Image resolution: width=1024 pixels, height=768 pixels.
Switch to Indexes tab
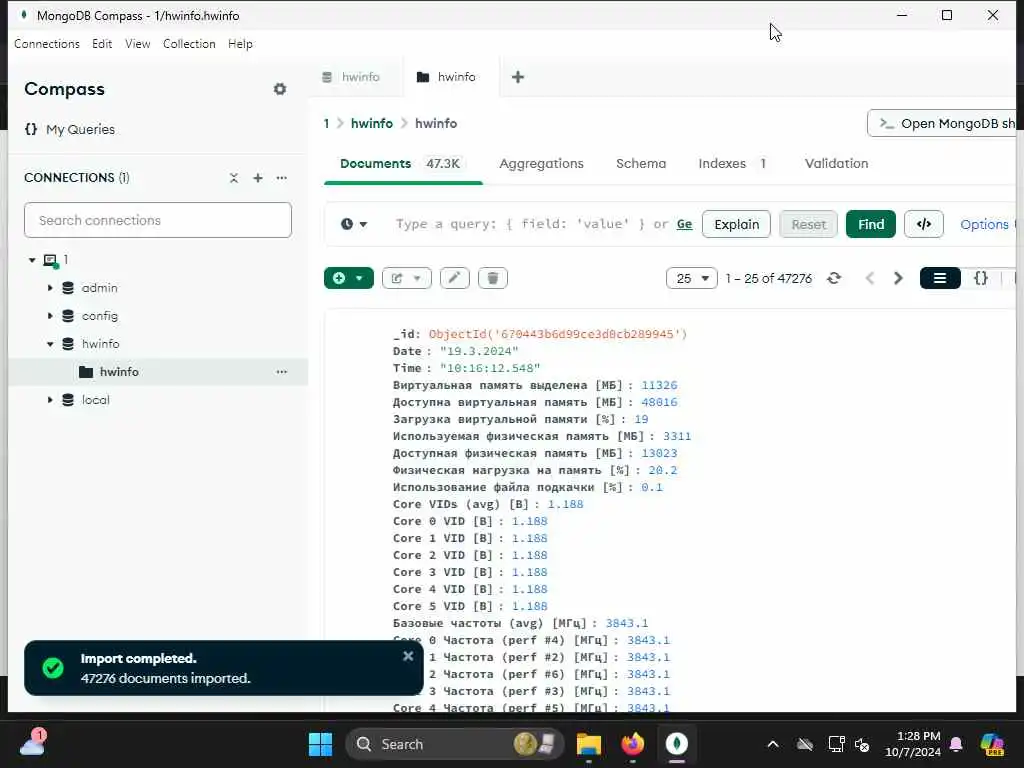[732, 163]
